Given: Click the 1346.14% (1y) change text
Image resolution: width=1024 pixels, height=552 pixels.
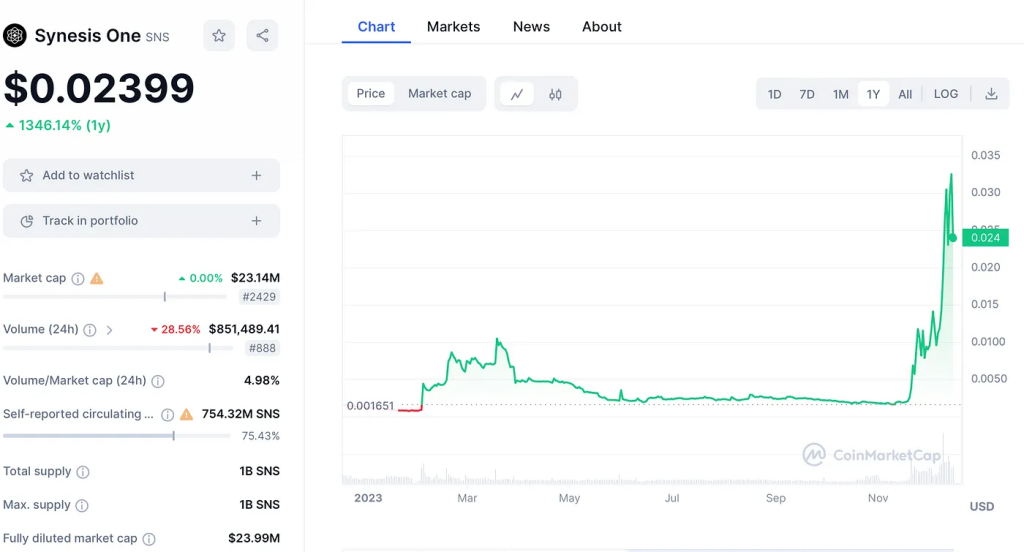Looking at the screenshot, I should pos(65,125).
